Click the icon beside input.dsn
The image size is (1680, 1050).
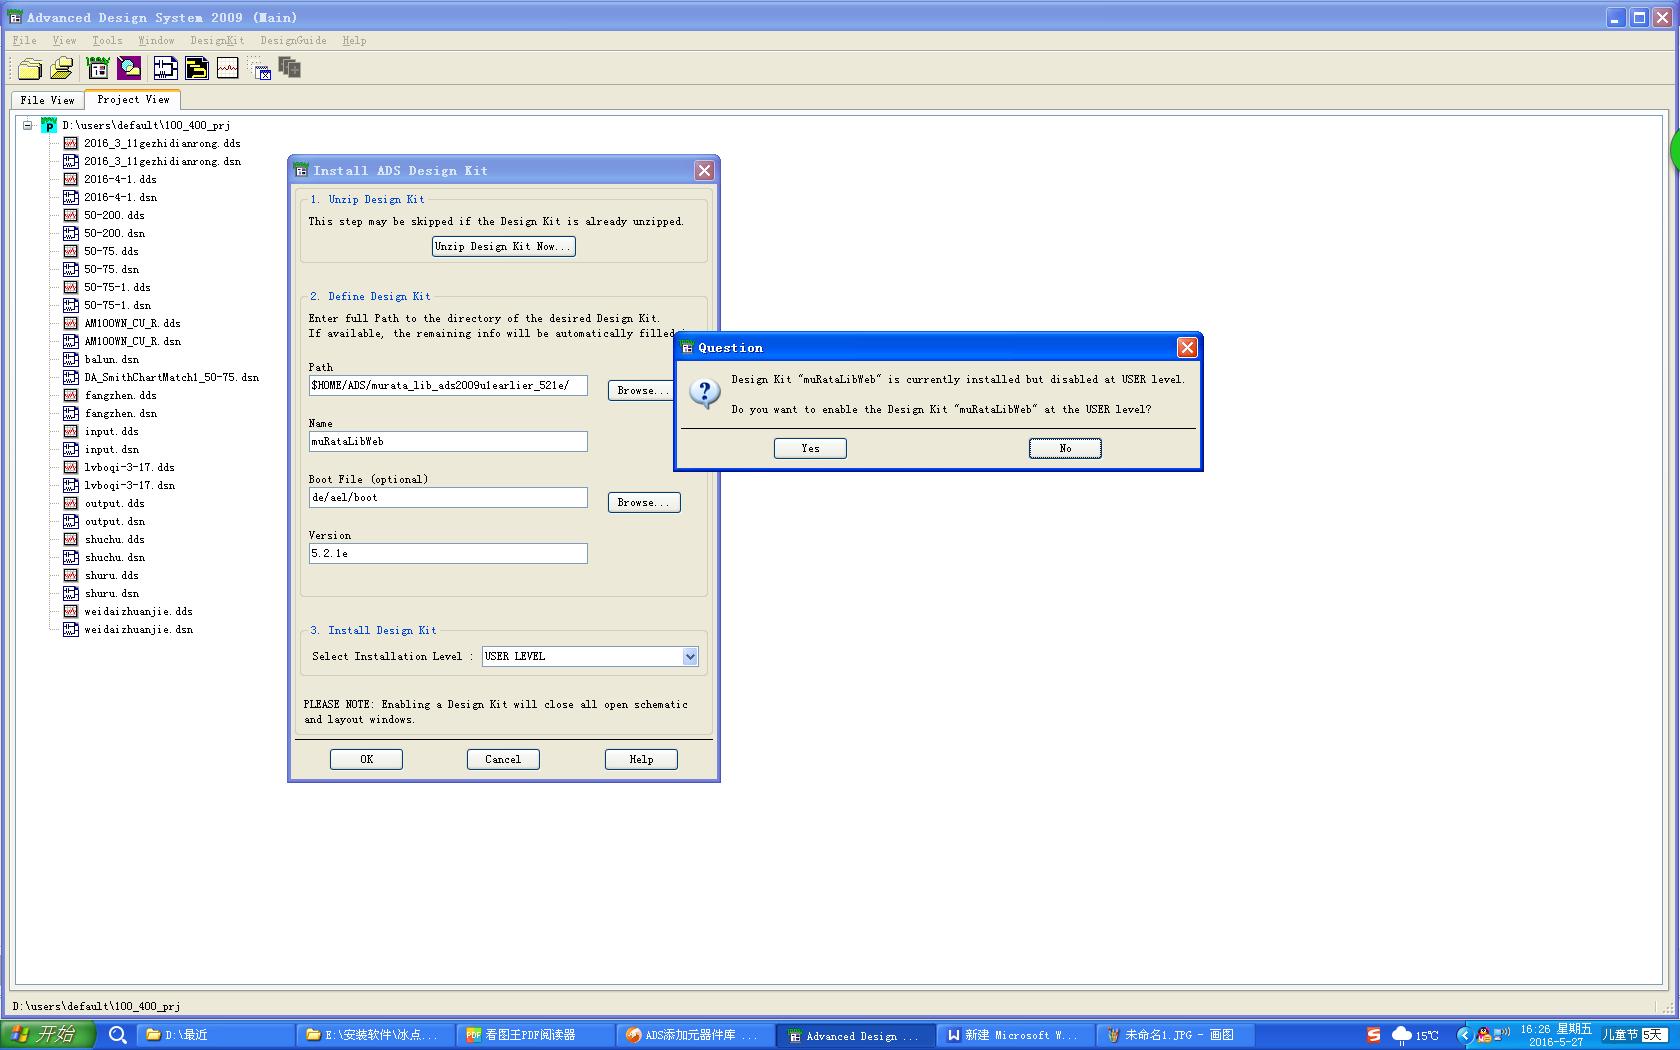coord(71,450)
